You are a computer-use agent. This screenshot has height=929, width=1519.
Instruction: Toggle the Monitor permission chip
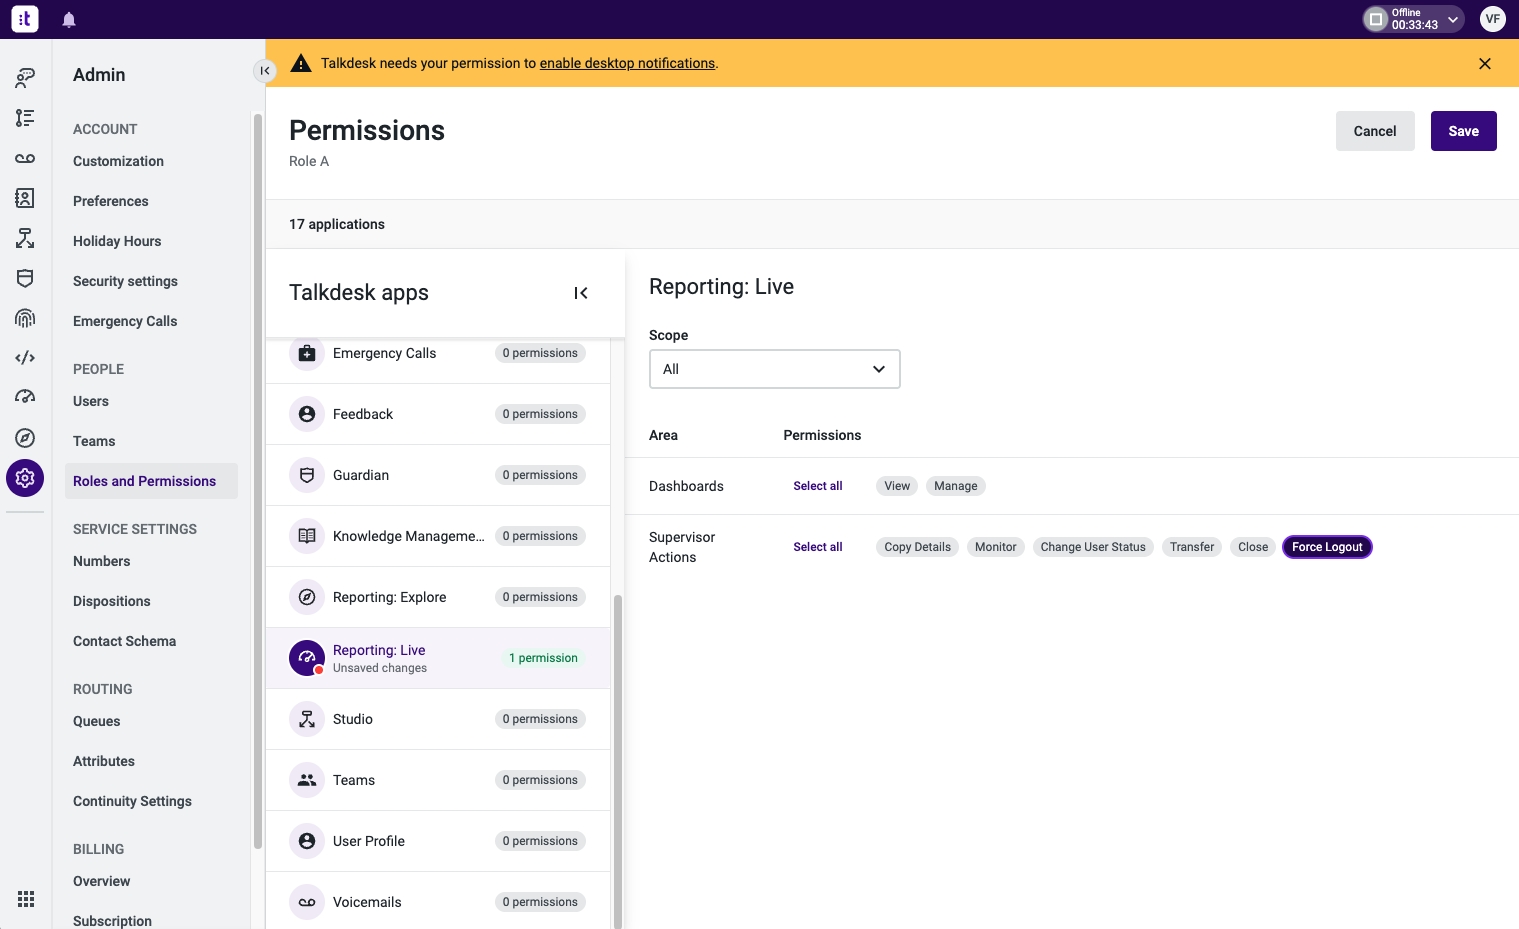(996, 547)
